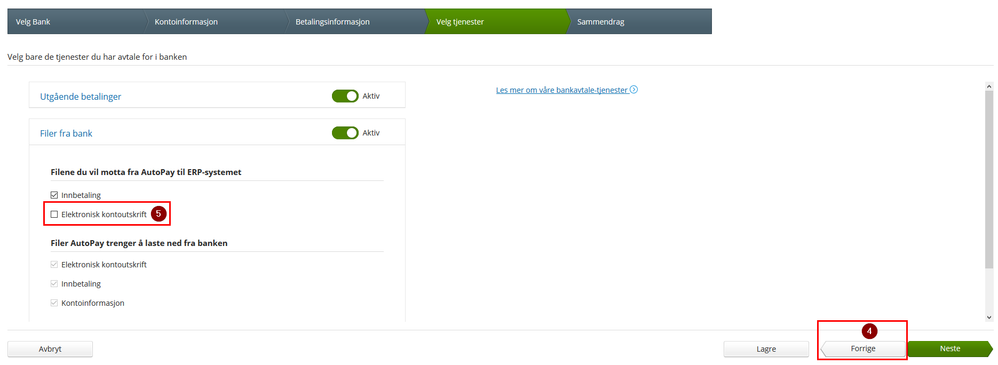The height and width of the screenshot is (365, 998).
Task: Open Les mer om våre bankavtale-tjenester link
Action: tap(562, 90)
